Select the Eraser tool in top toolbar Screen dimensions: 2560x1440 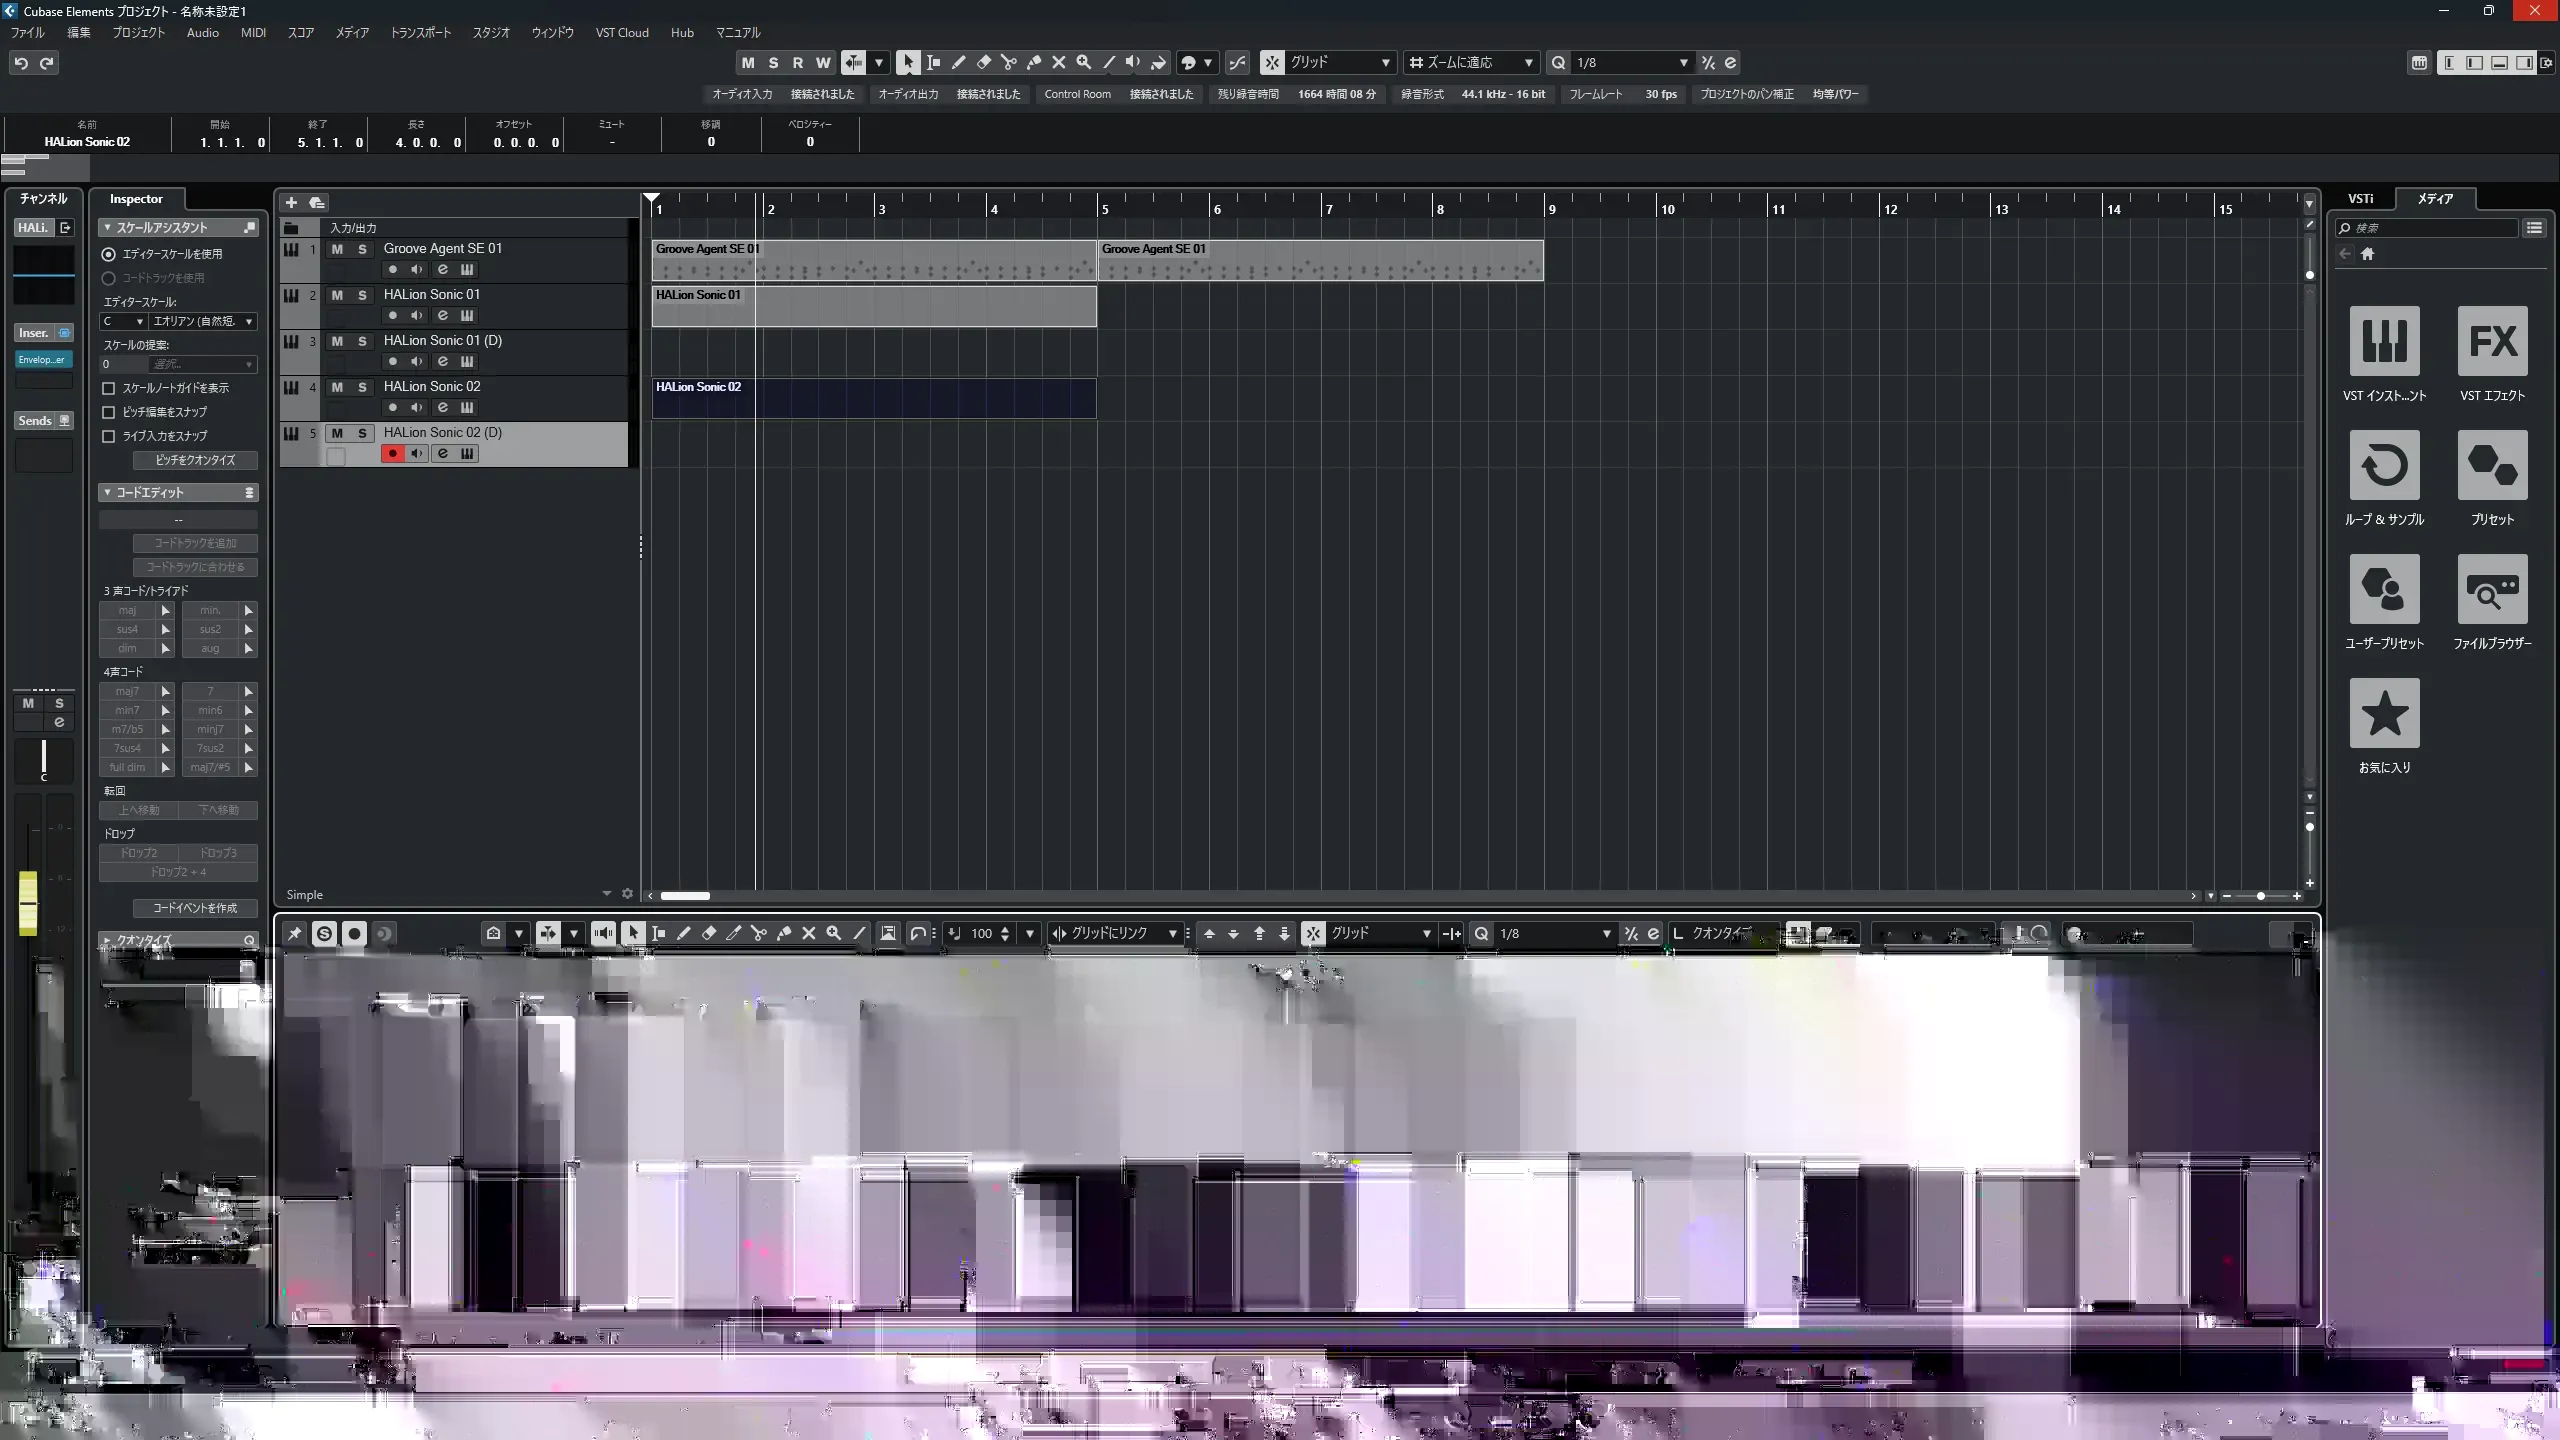click(x=983, y=63)
